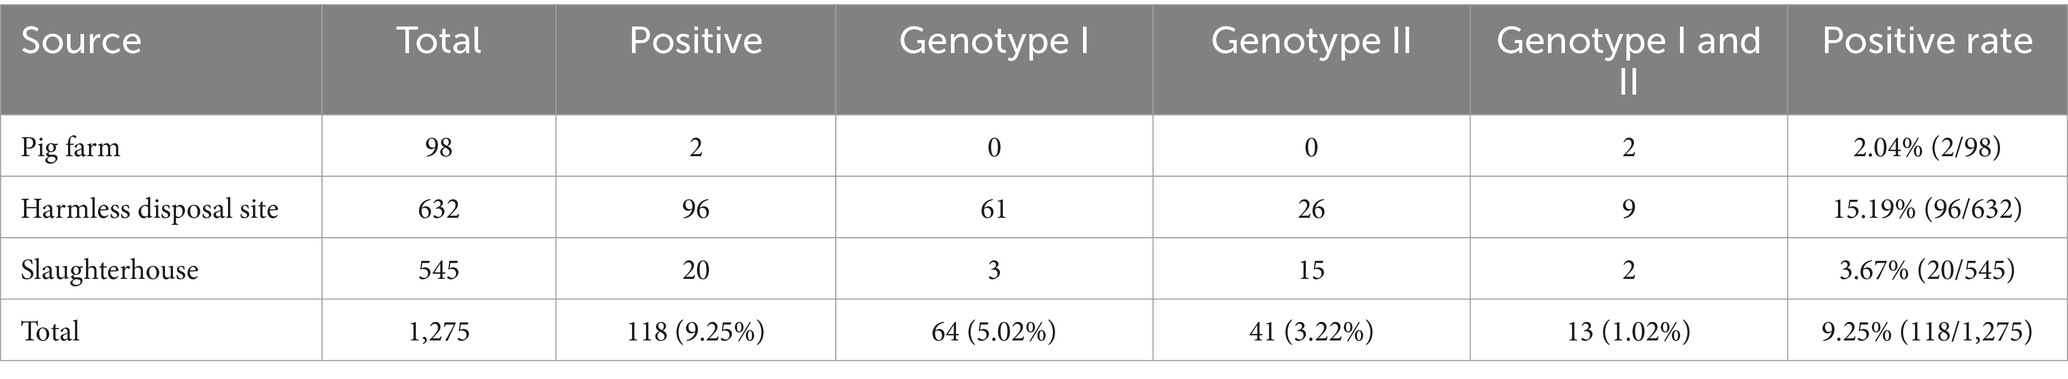Select the Genotype I column header
Image resolution: width=2068 pixels, height=379 pixels.
pos(994,41)
